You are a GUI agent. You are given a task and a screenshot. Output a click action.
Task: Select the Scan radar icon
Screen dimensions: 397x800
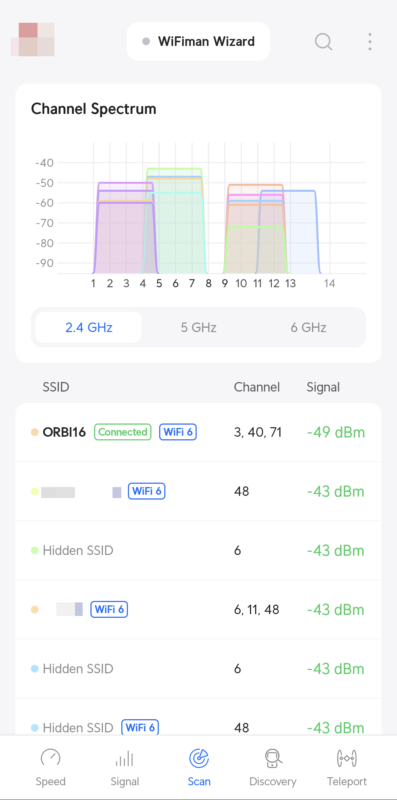pos(198,759)
